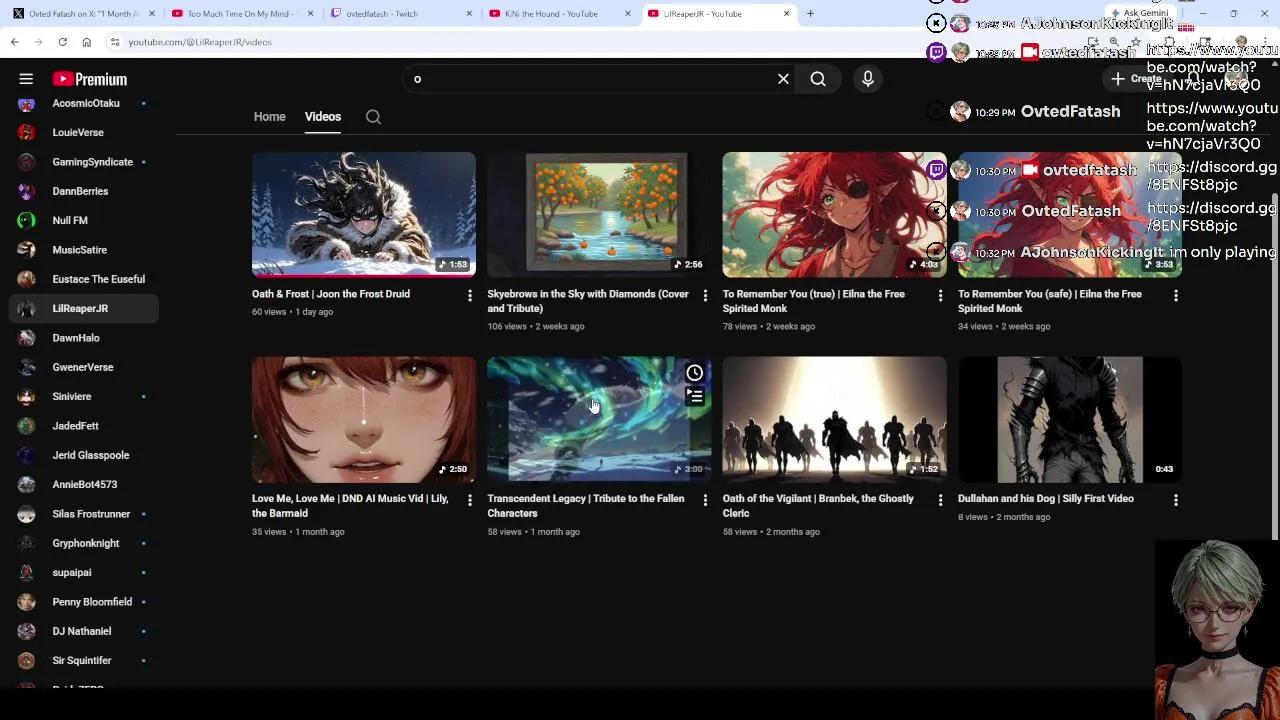Screen dimensions: 1280x720
Task: Click the browser address bar URL
Action: 199,42
